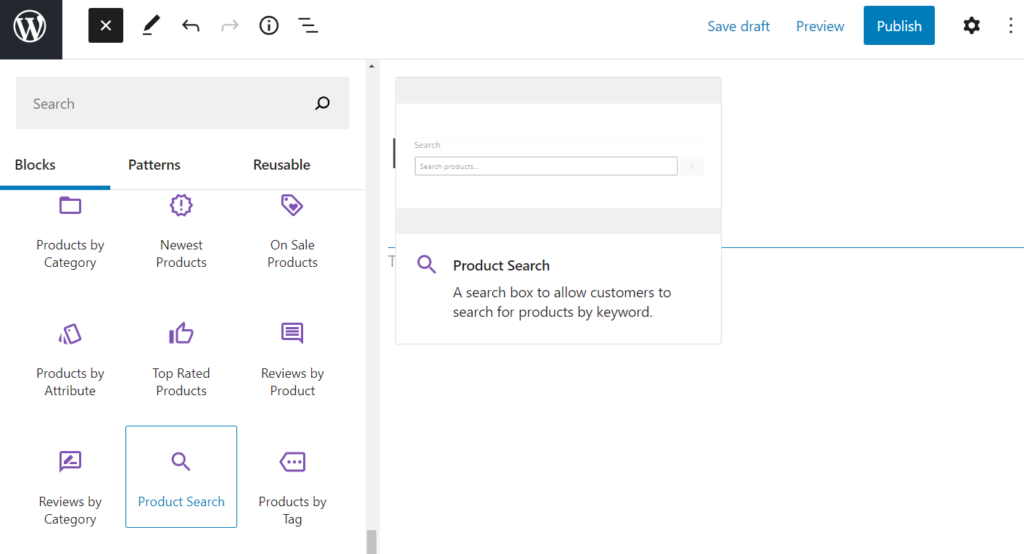
Task: Publish the post
Action: pyautogui.click(x=899, y=25)
